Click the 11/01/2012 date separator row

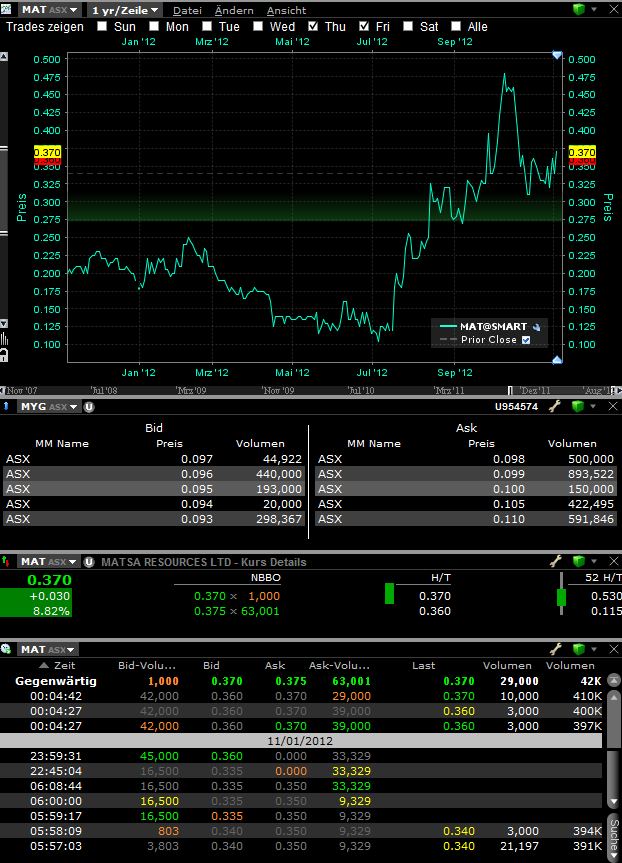point(301,741)
